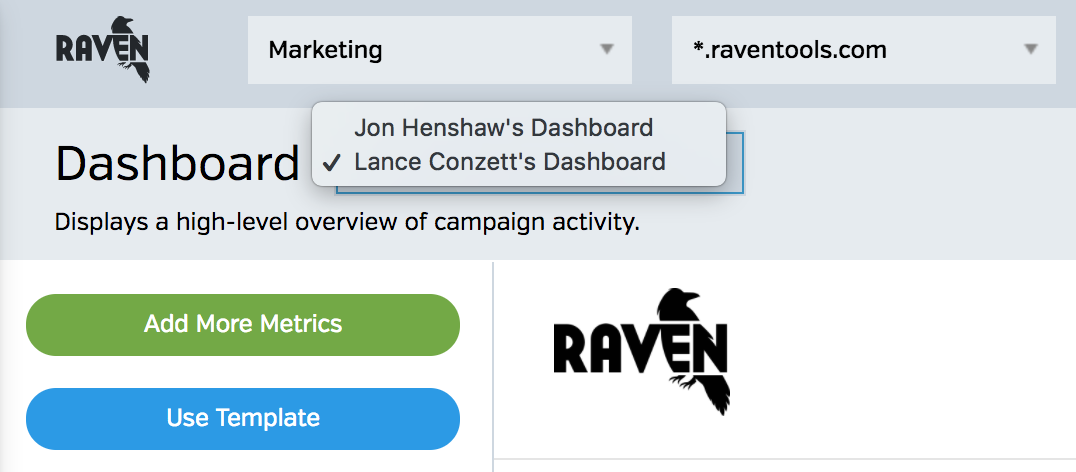Screen dimensions: 1076x472
Task: Click the blue Use Template button
Action: (x=243, y=418)
